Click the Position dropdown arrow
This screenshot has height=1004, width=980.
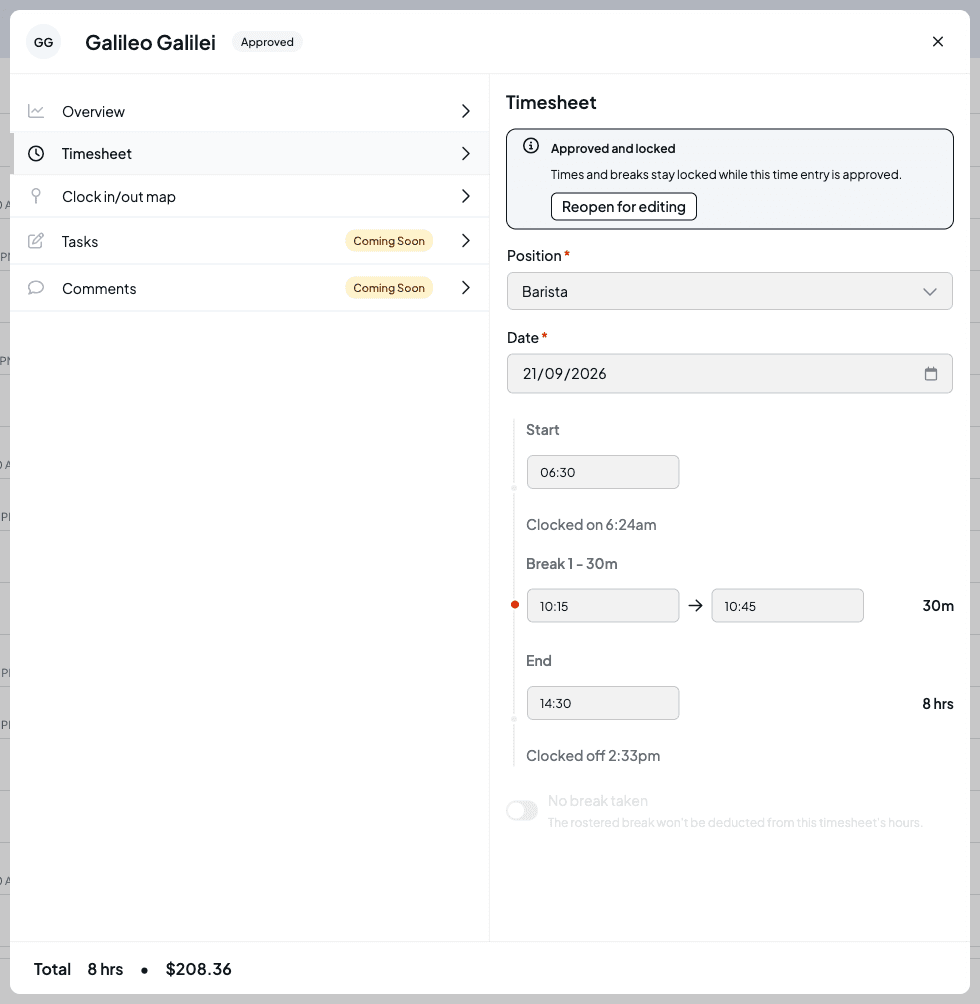coord(929,292)
